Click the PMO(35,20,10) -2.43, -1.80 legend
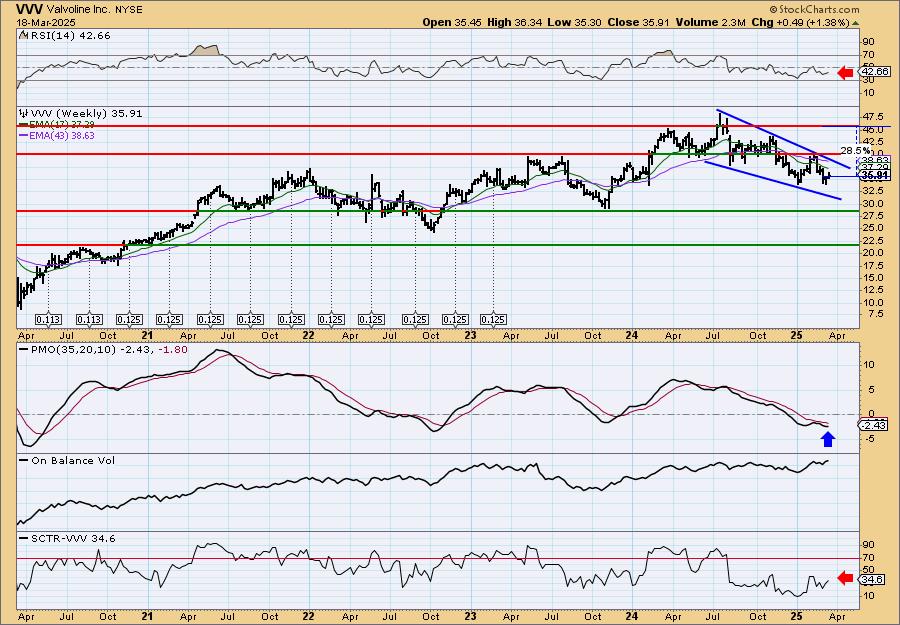 pos(108,350)
